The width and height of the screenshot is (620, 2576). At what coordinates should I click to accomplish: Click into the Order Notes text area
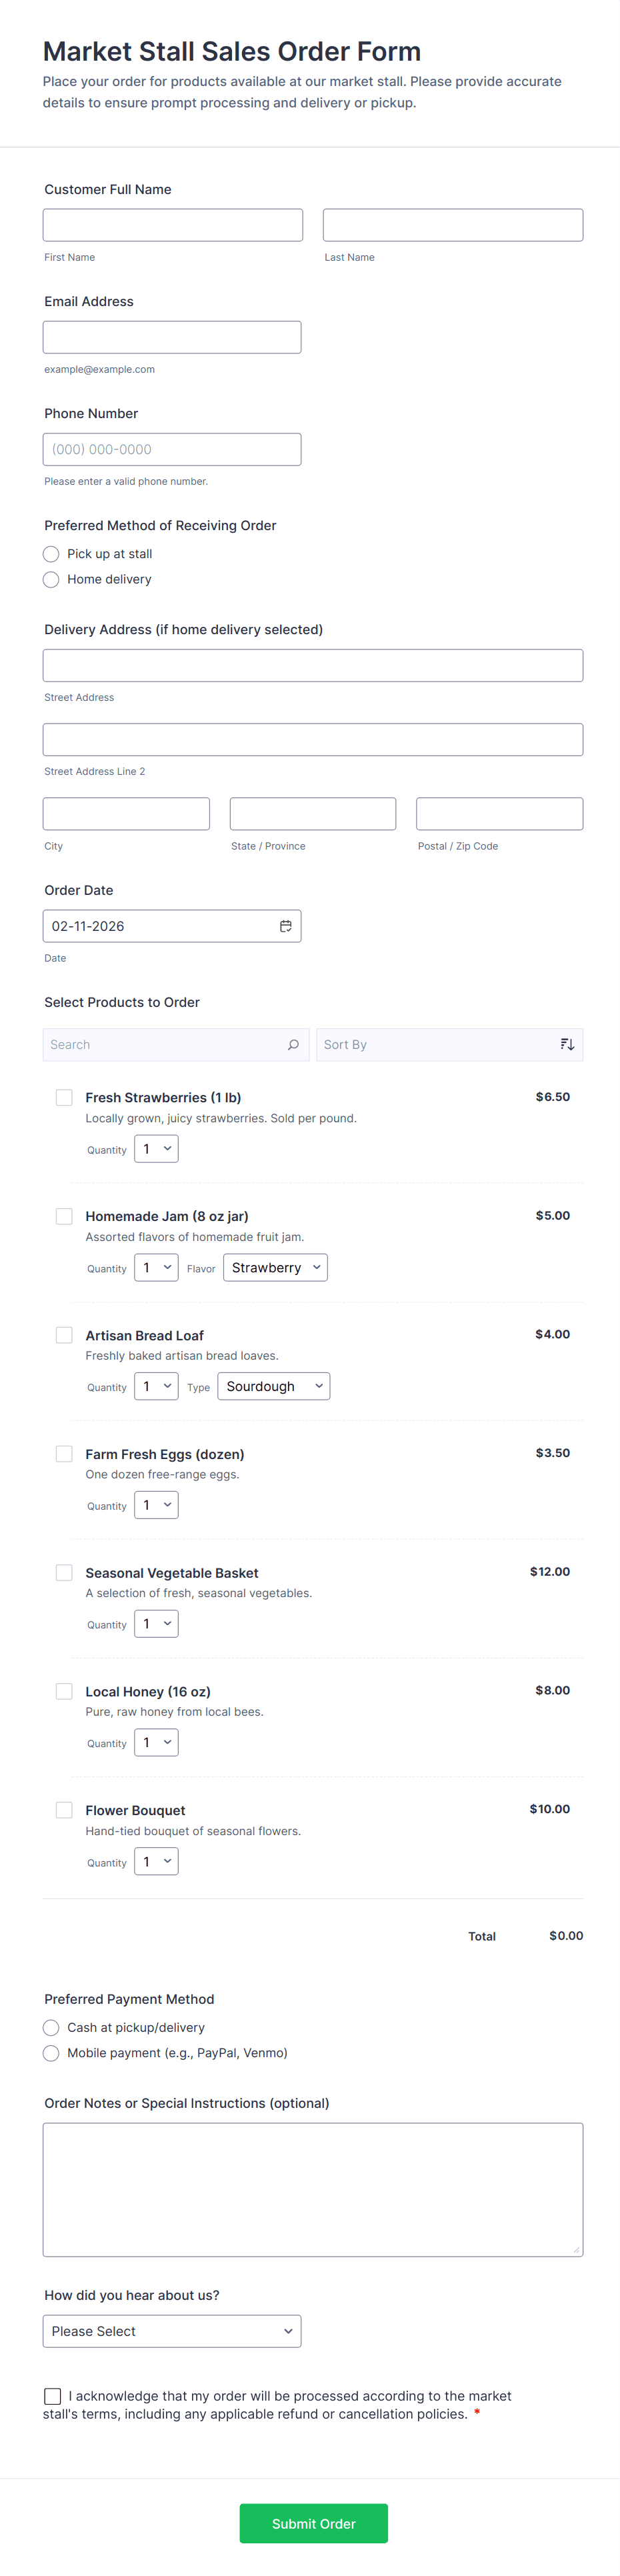[312, 2190]
